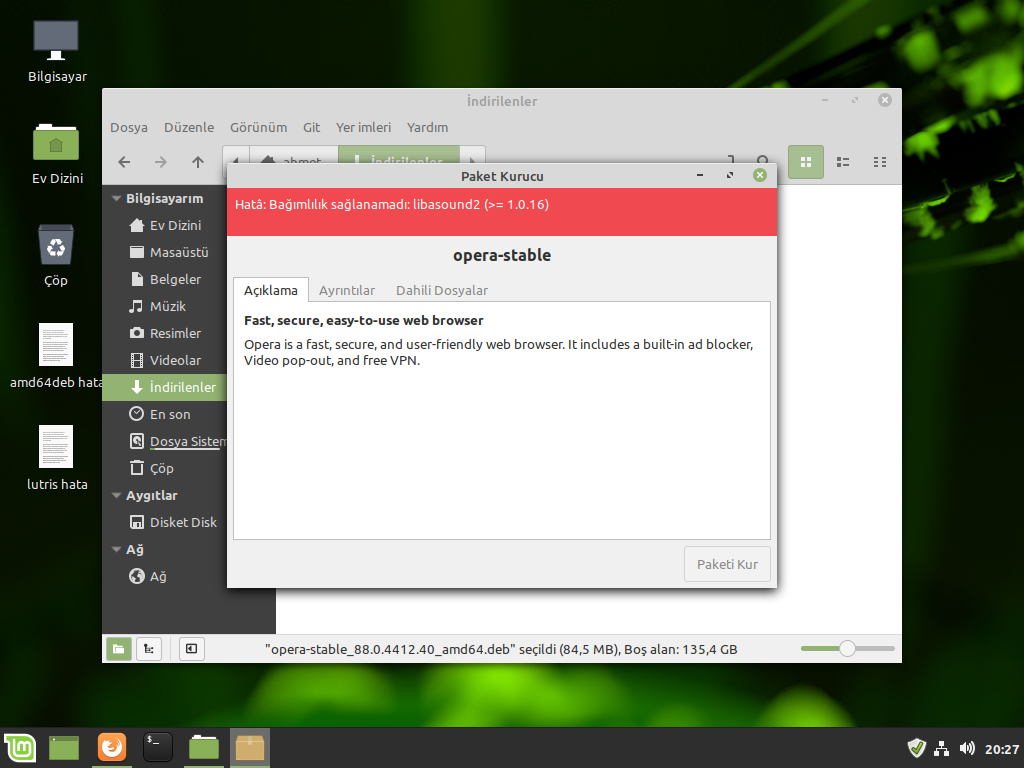Select the Ağ network item in the sidebar
The width and height of the screenshot is (1024, 768).
tap(165, 577)
